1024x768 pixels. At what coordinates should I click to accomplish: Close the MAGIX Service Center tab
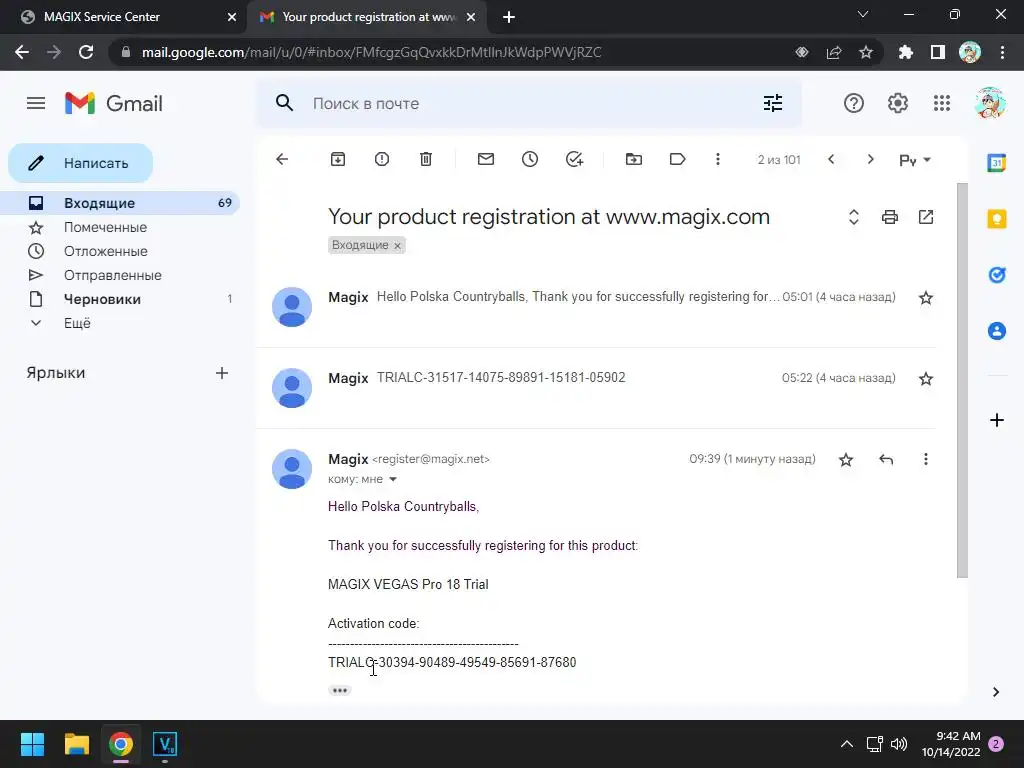[x=232, y=17]
